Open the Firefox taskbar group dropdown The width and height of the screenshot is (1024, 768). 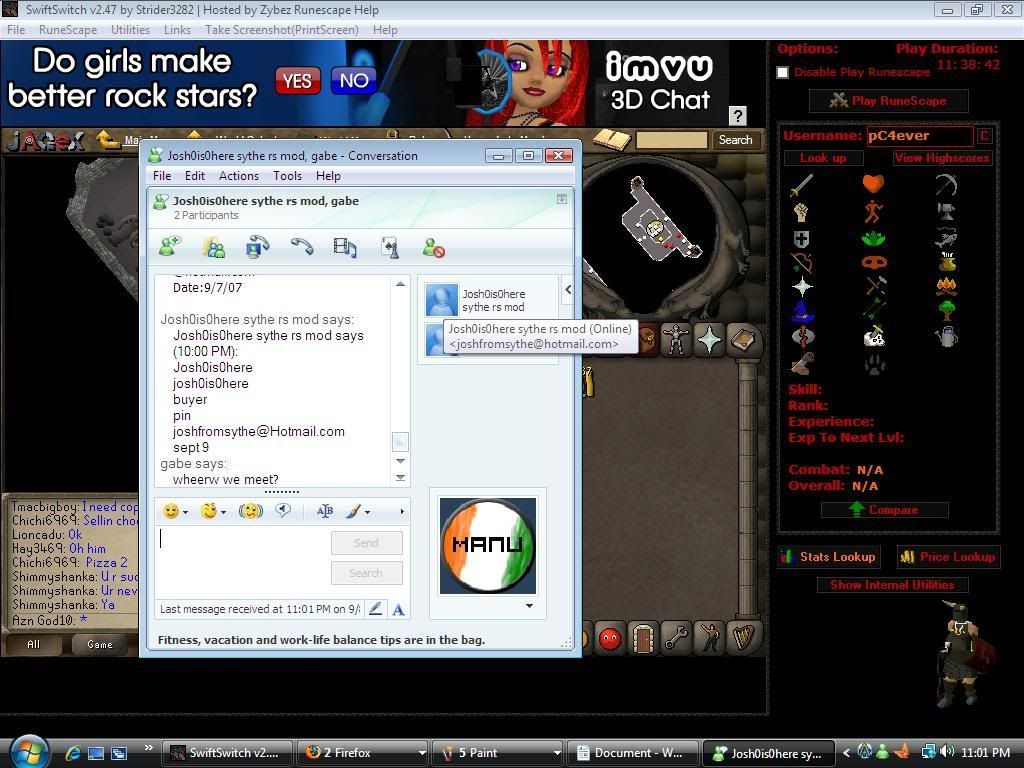coord(422,753)
